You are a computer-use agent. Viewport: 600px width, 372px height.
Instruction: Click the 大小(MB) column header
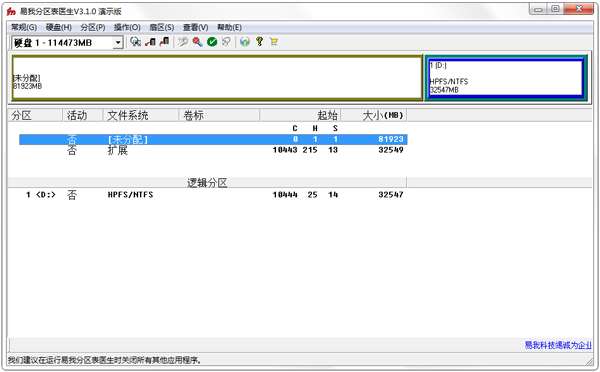click(x=373, y=115)
